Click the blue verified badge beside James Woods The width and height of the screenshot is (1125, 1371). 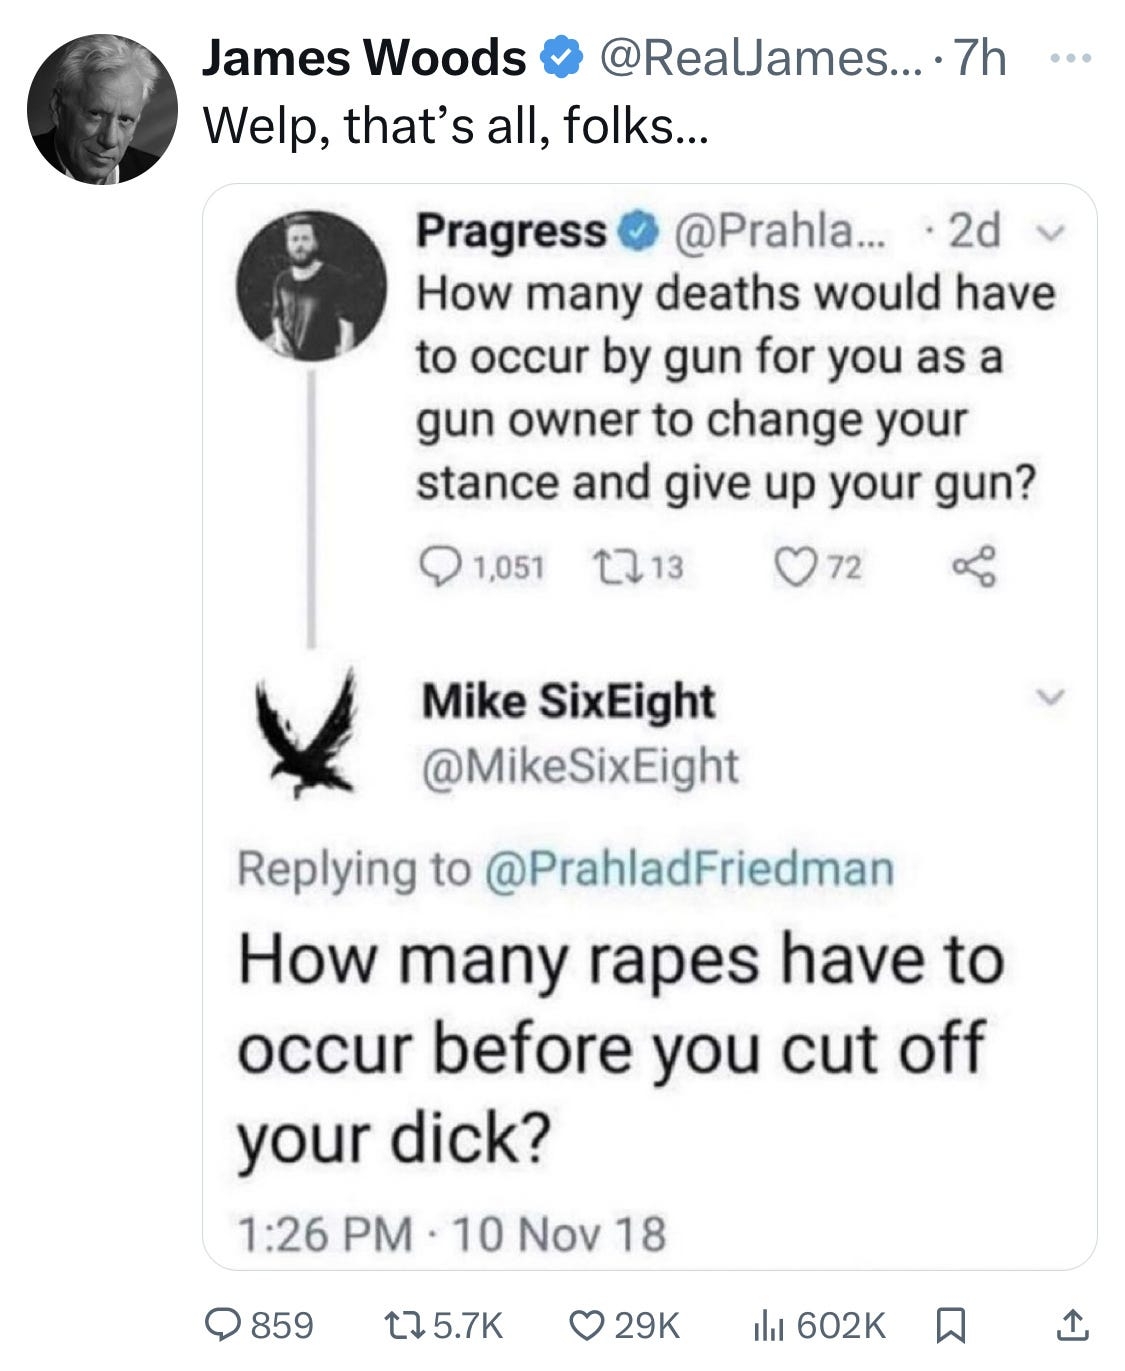[561, 59]
